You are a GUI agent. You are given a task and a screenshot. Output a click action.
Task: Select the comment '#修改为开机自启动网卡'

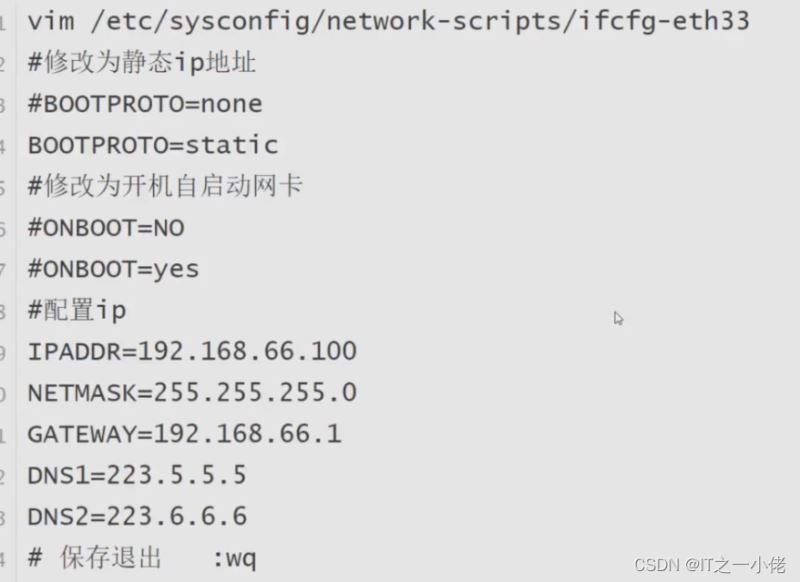pyautogui.click(x=165, y=186)
